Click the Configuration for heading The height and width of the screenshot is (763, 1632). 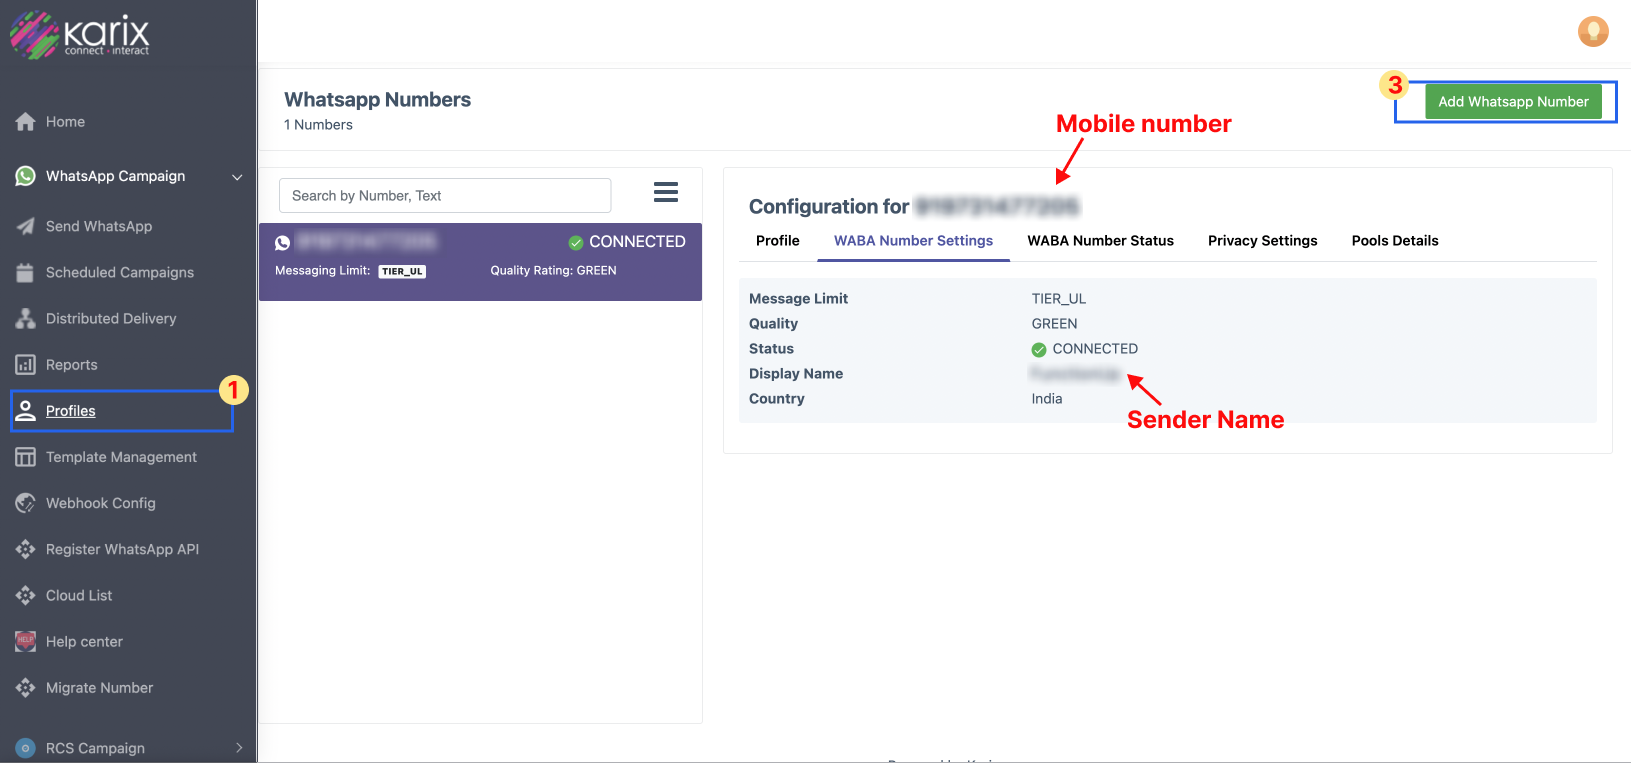[829, 207]
